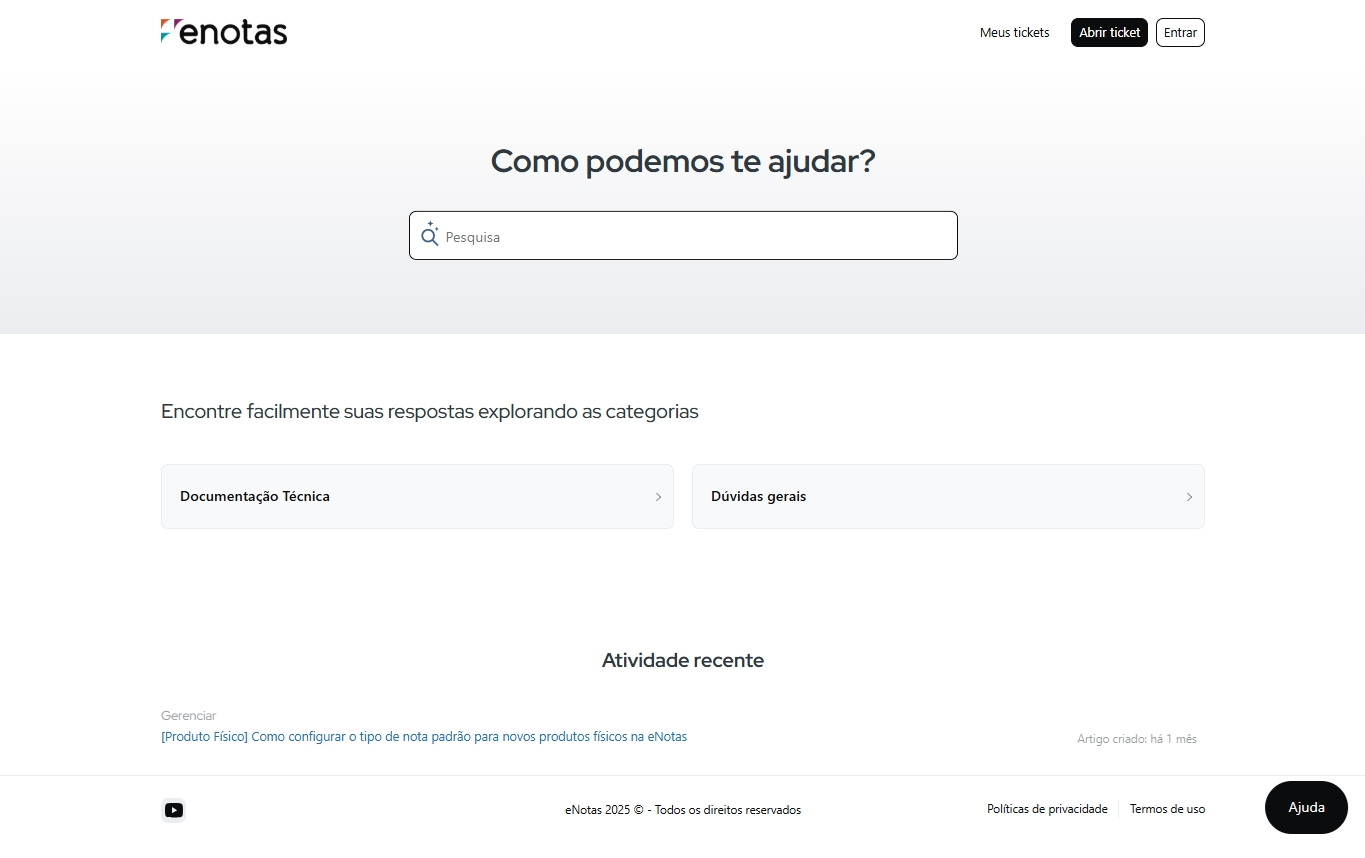Image resolution: width=1365 pixels, height=858 pixels.
Task: Open the Ajuda help widget button
Action: coord(1306,807)
